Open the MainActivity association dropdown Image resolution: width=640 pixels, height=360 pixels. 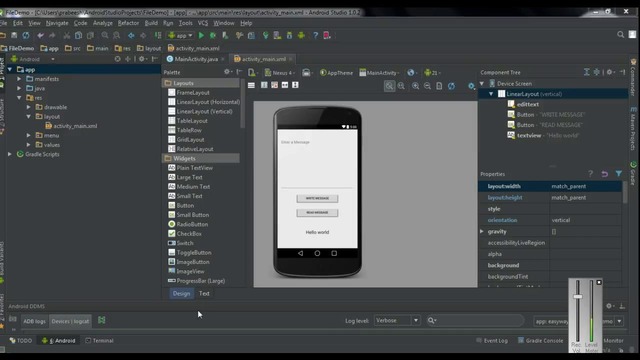(379, 73)
